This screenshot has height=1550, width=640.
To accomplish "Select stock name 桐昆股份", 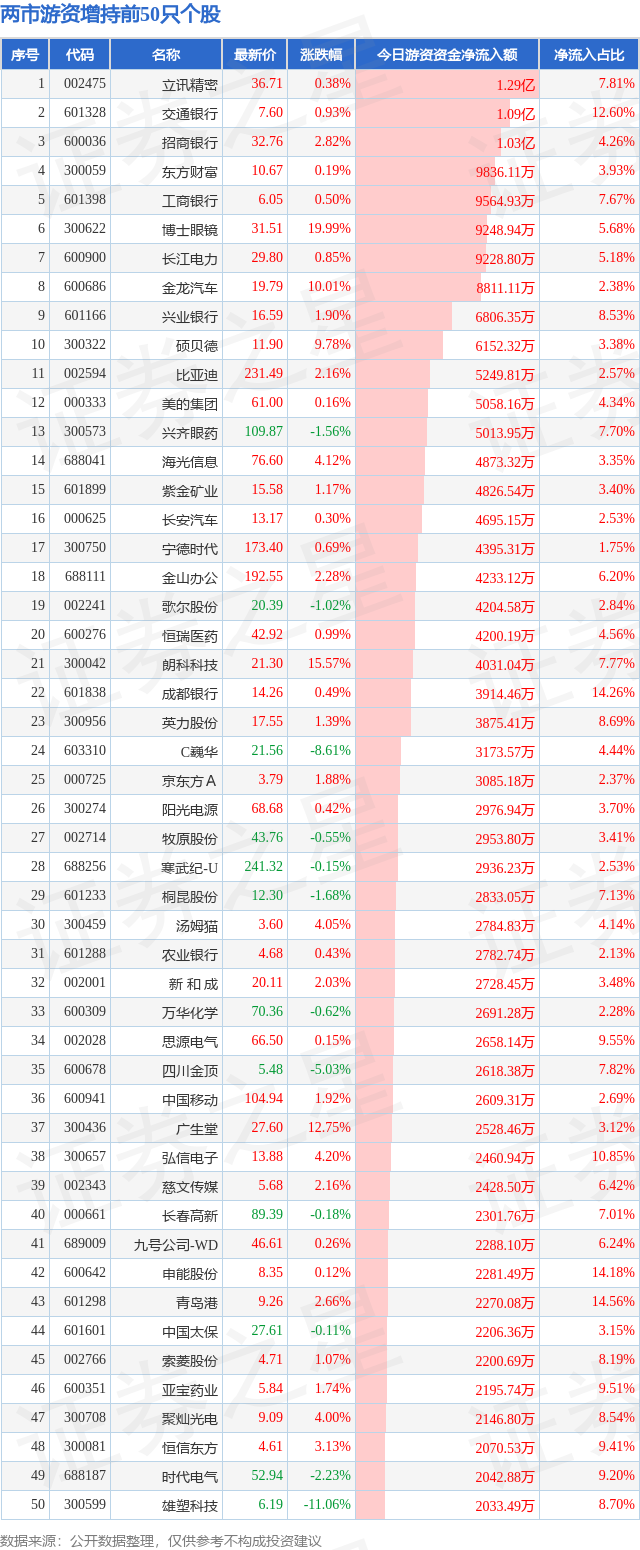I will [190, 896].
